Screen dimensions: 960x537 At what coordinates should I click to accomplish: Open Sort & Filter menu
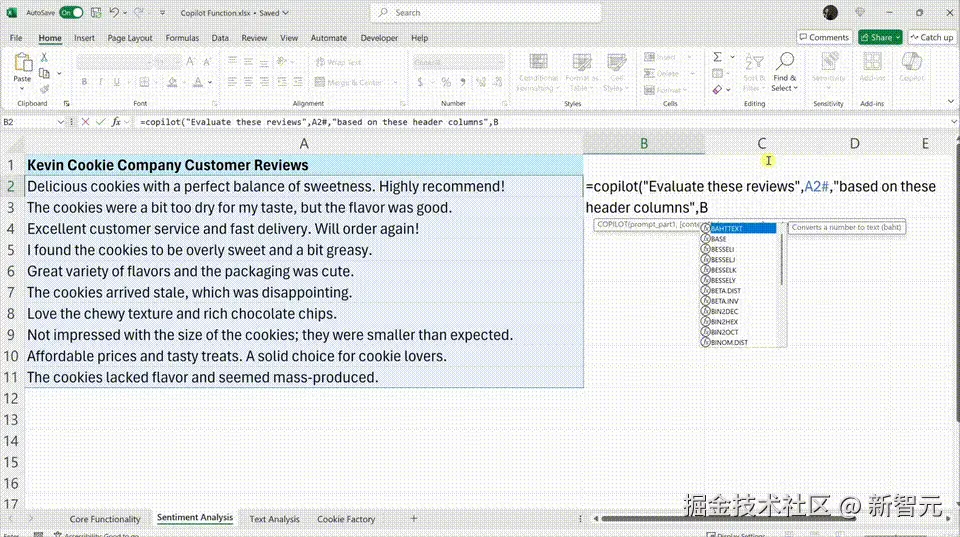click(x=754, y=73)
